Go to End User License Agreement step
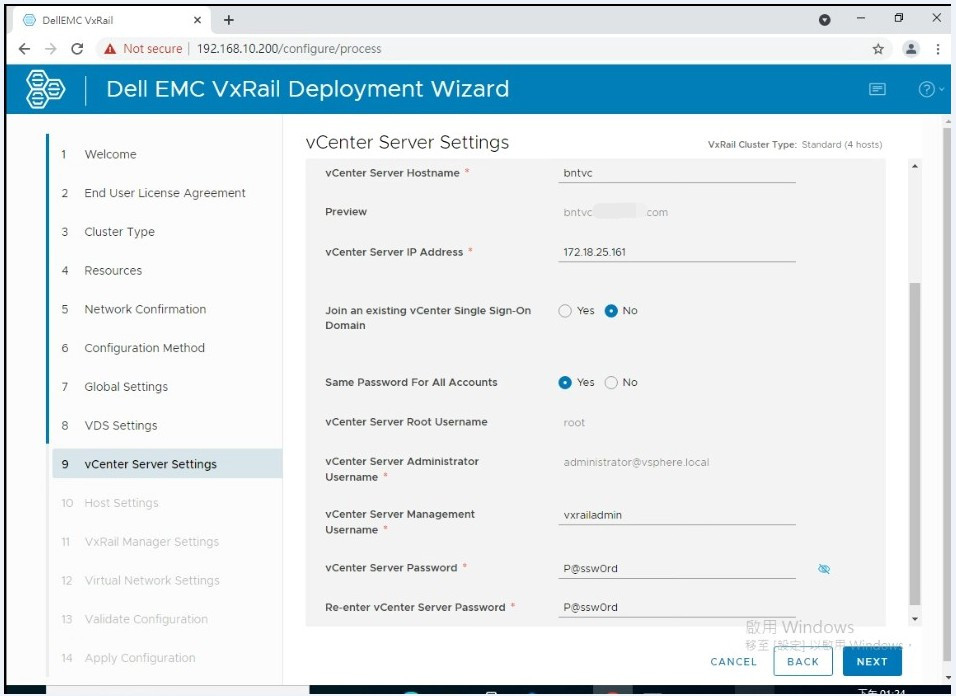The height and width of the screenshot is (696, 956). coord(165,193)
